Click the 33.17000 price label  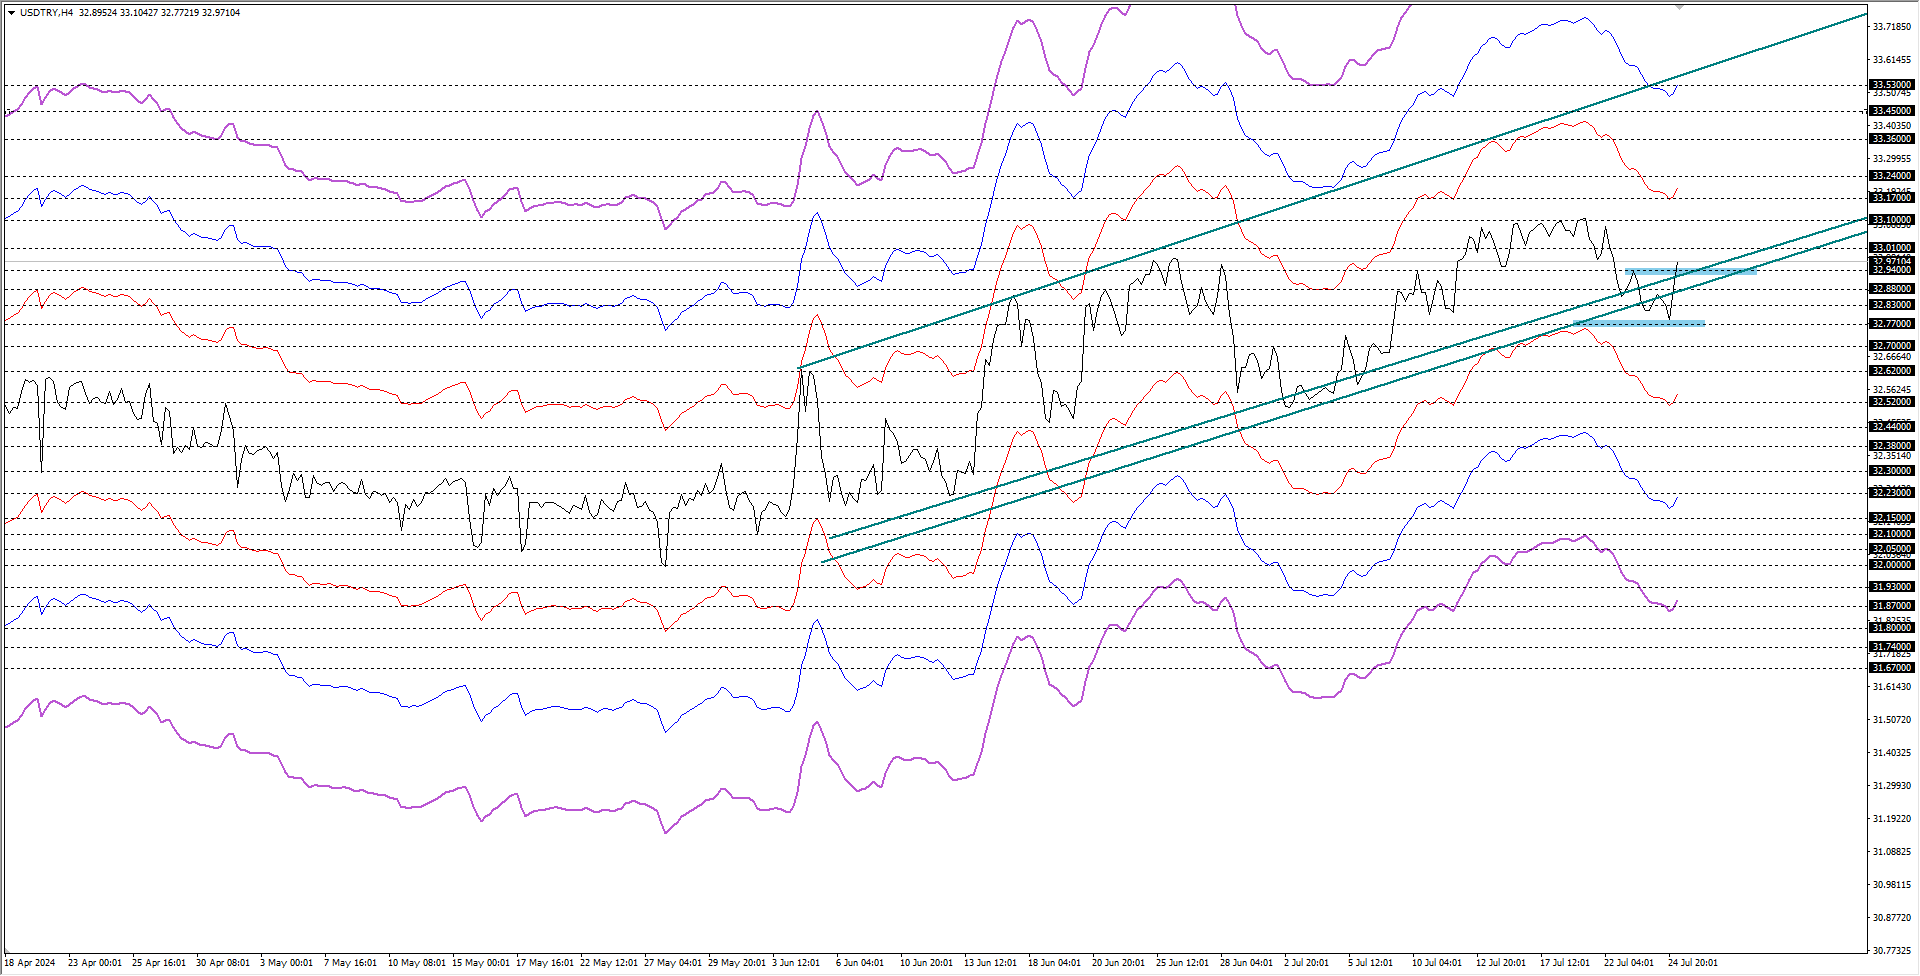coord(1892,198)
